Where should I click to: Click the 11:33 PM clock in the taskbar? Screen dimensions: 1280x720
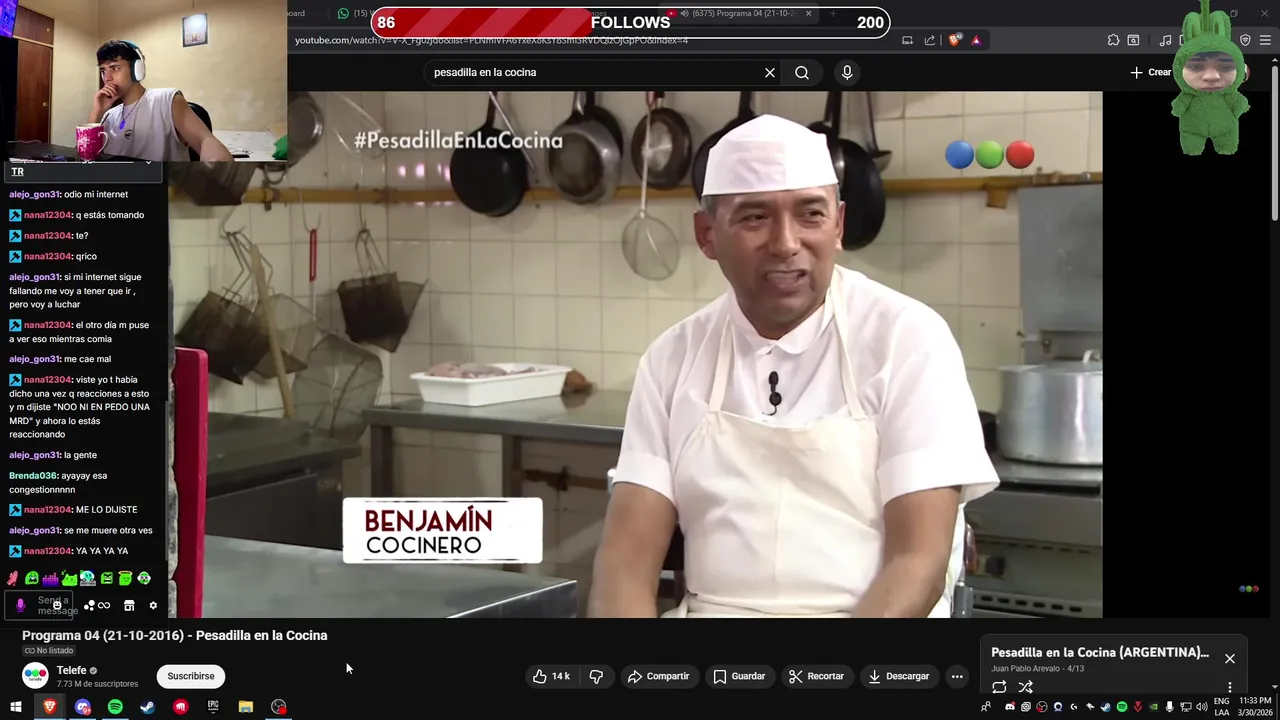pos(1255,701)
